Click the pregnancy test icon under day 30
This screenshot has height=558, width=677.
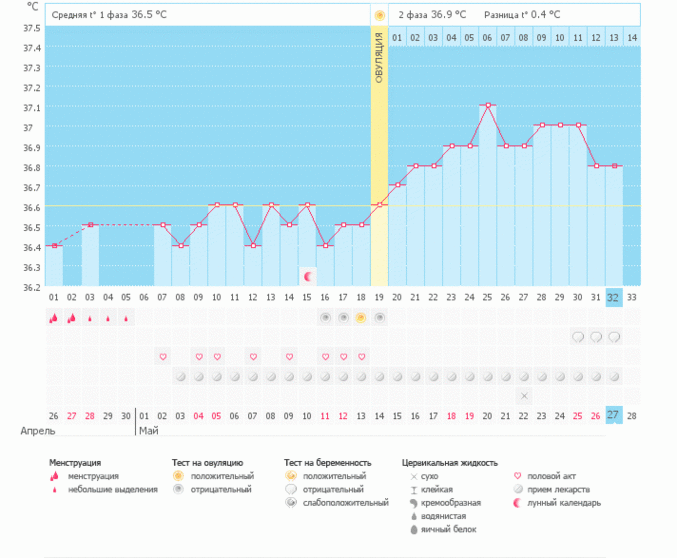(x=578, y=337)
